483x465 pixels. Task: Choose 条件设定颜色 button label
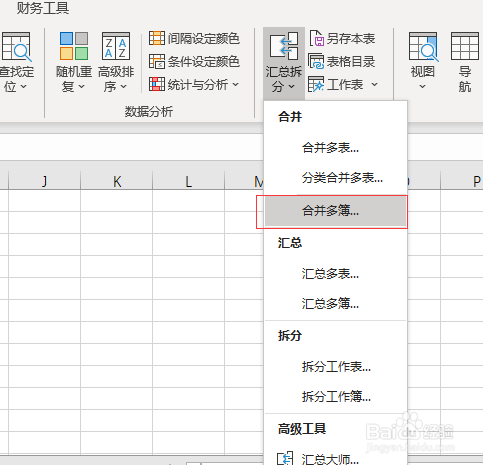pyautogui.click(x=204, y=62)
